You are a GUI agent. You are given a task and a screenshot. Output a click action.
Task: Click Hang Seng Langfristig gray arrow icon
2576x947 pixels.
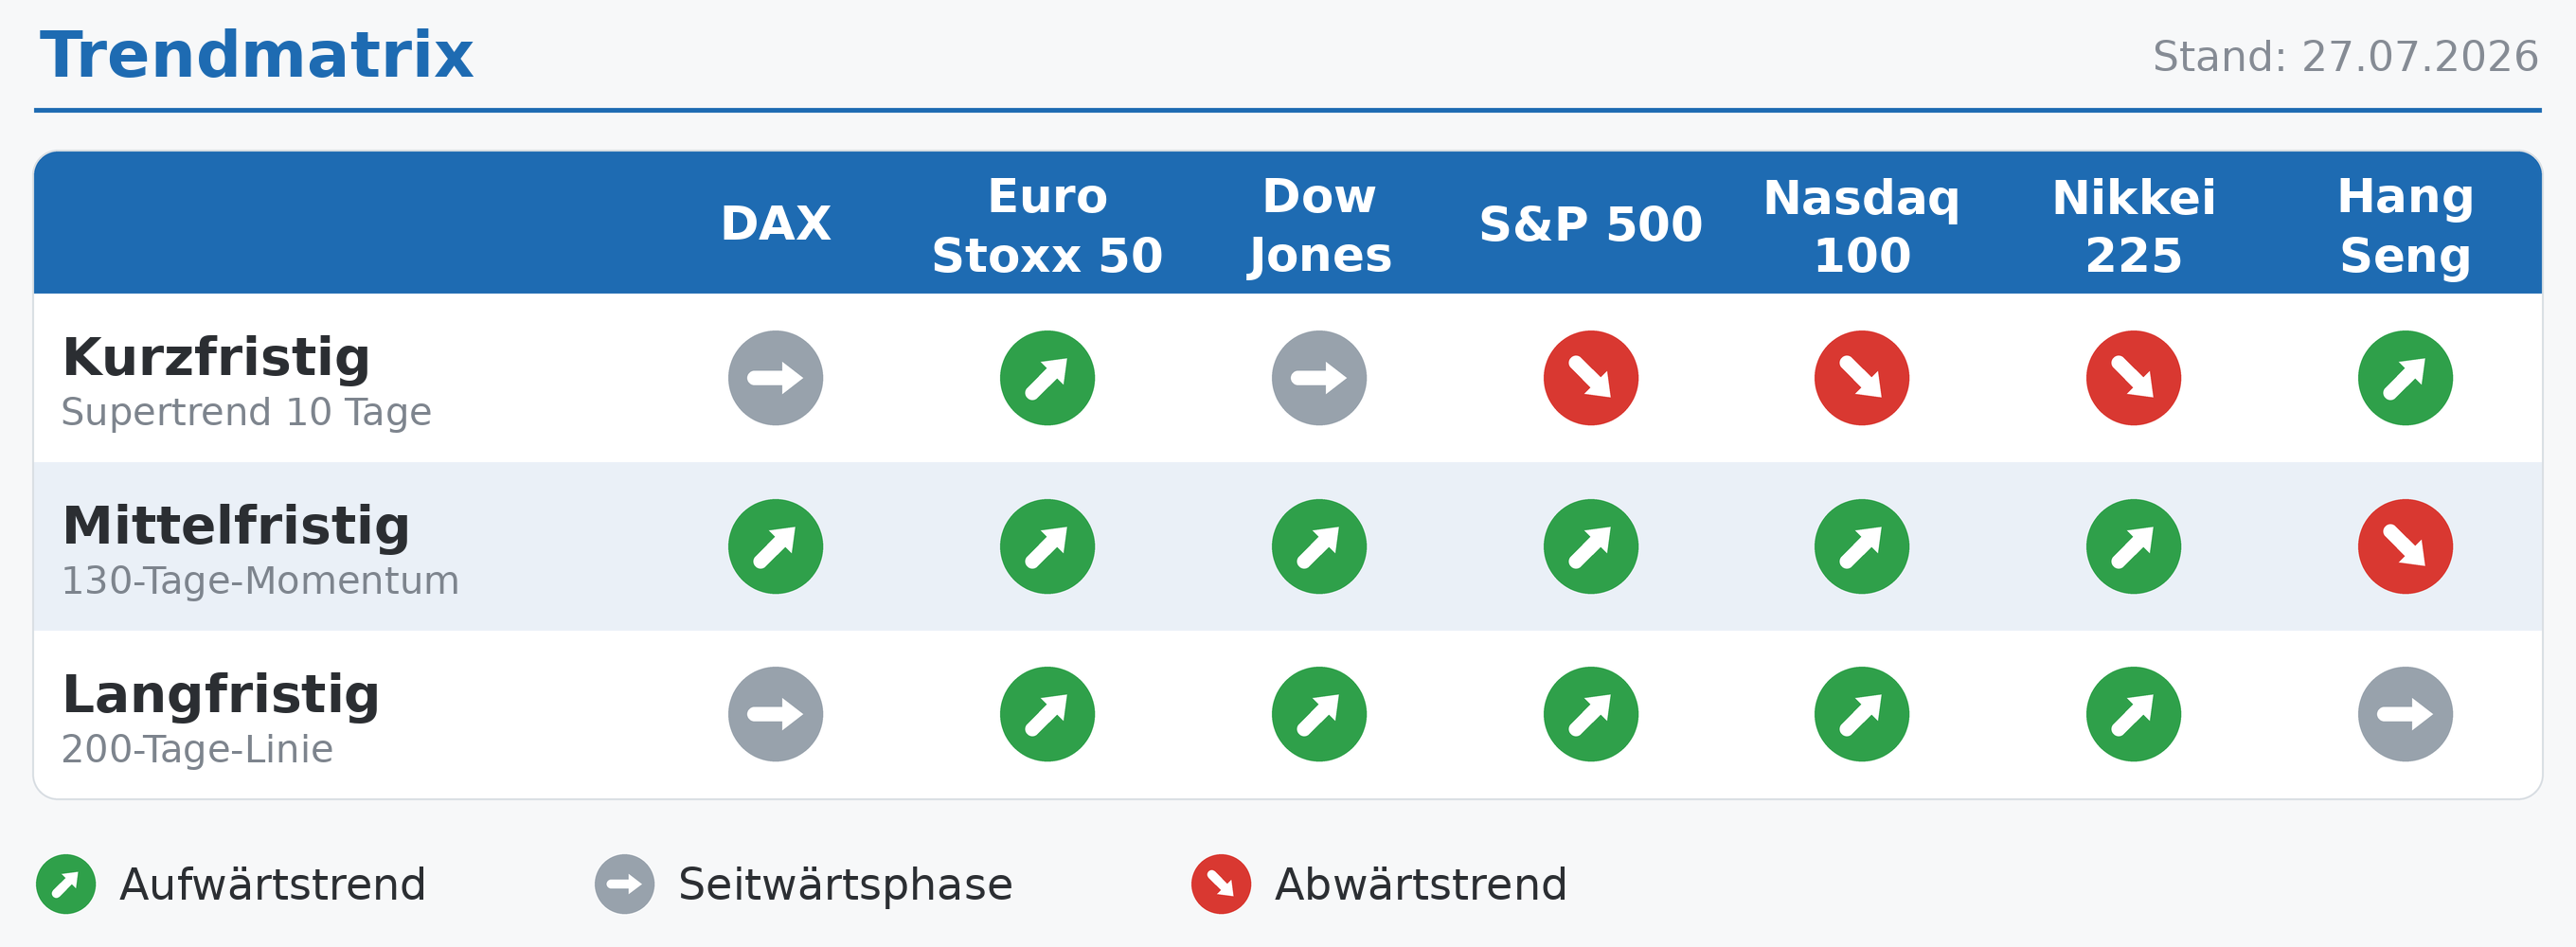[2404, 714]
